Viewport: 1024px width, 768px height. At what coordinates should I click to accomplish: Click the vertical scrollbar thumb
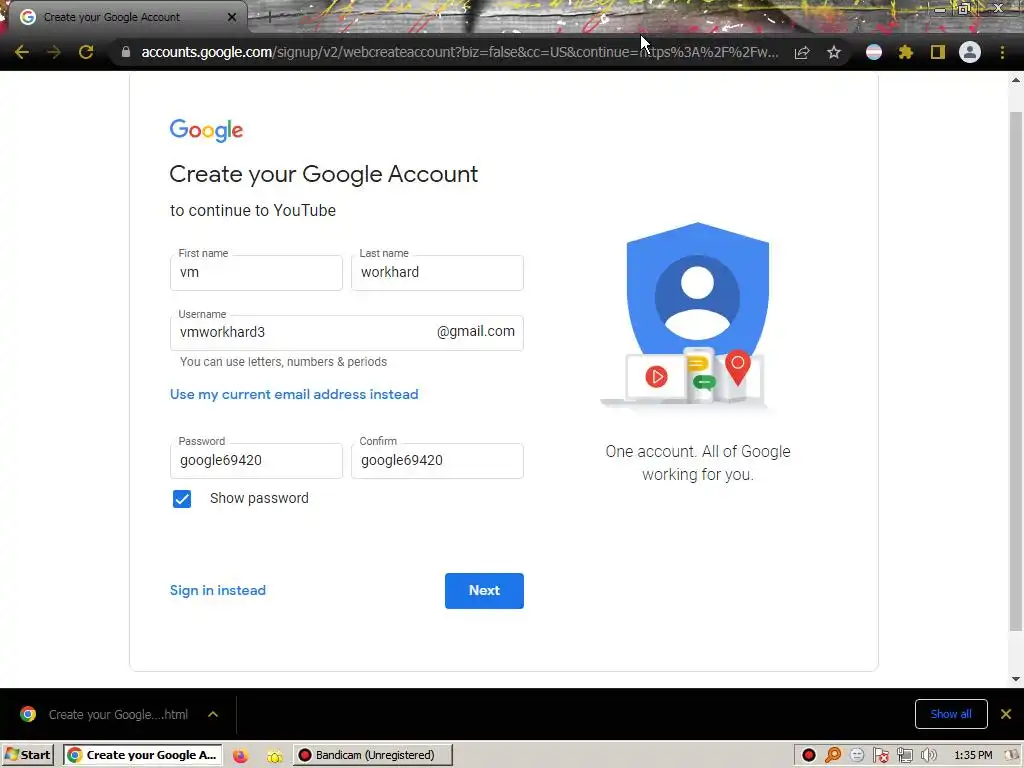[x=1016, y=371]
